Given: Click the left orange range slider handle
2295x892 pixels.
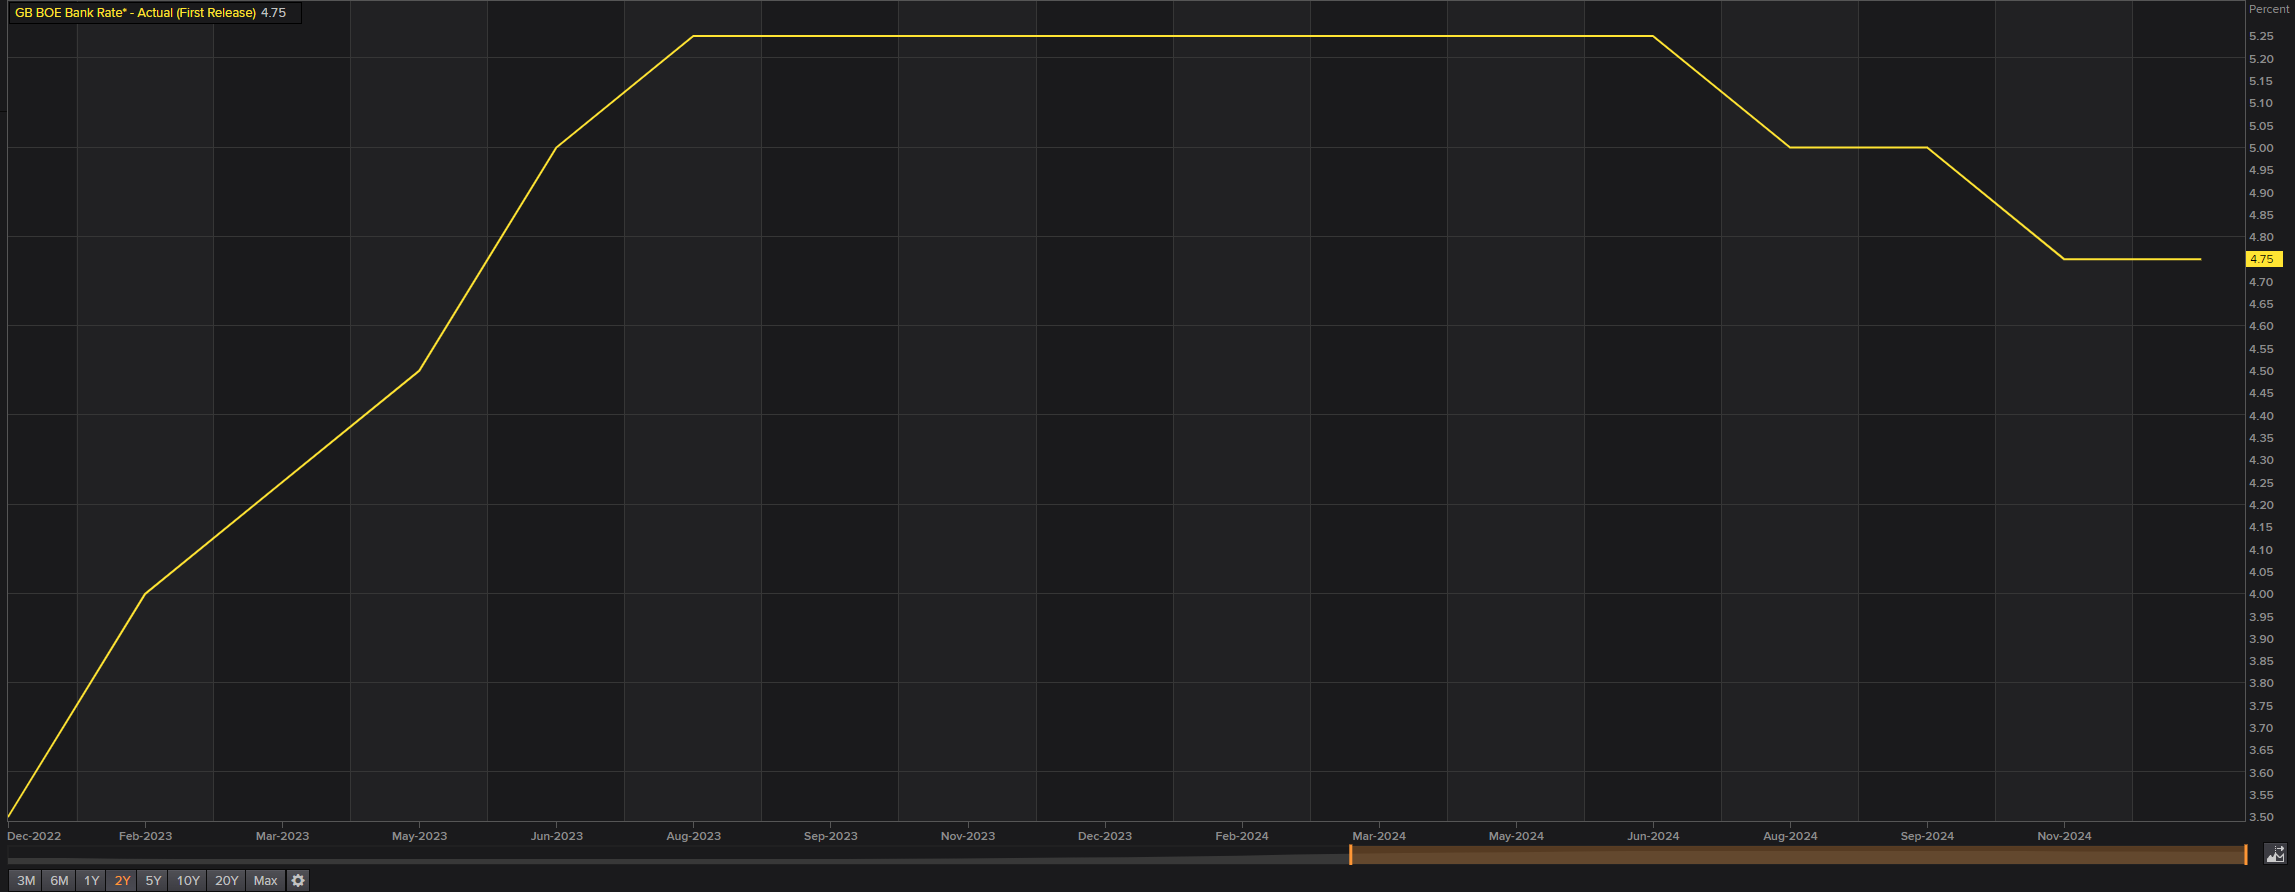Looking at the screenshot, I should (x=1350, y=855).
